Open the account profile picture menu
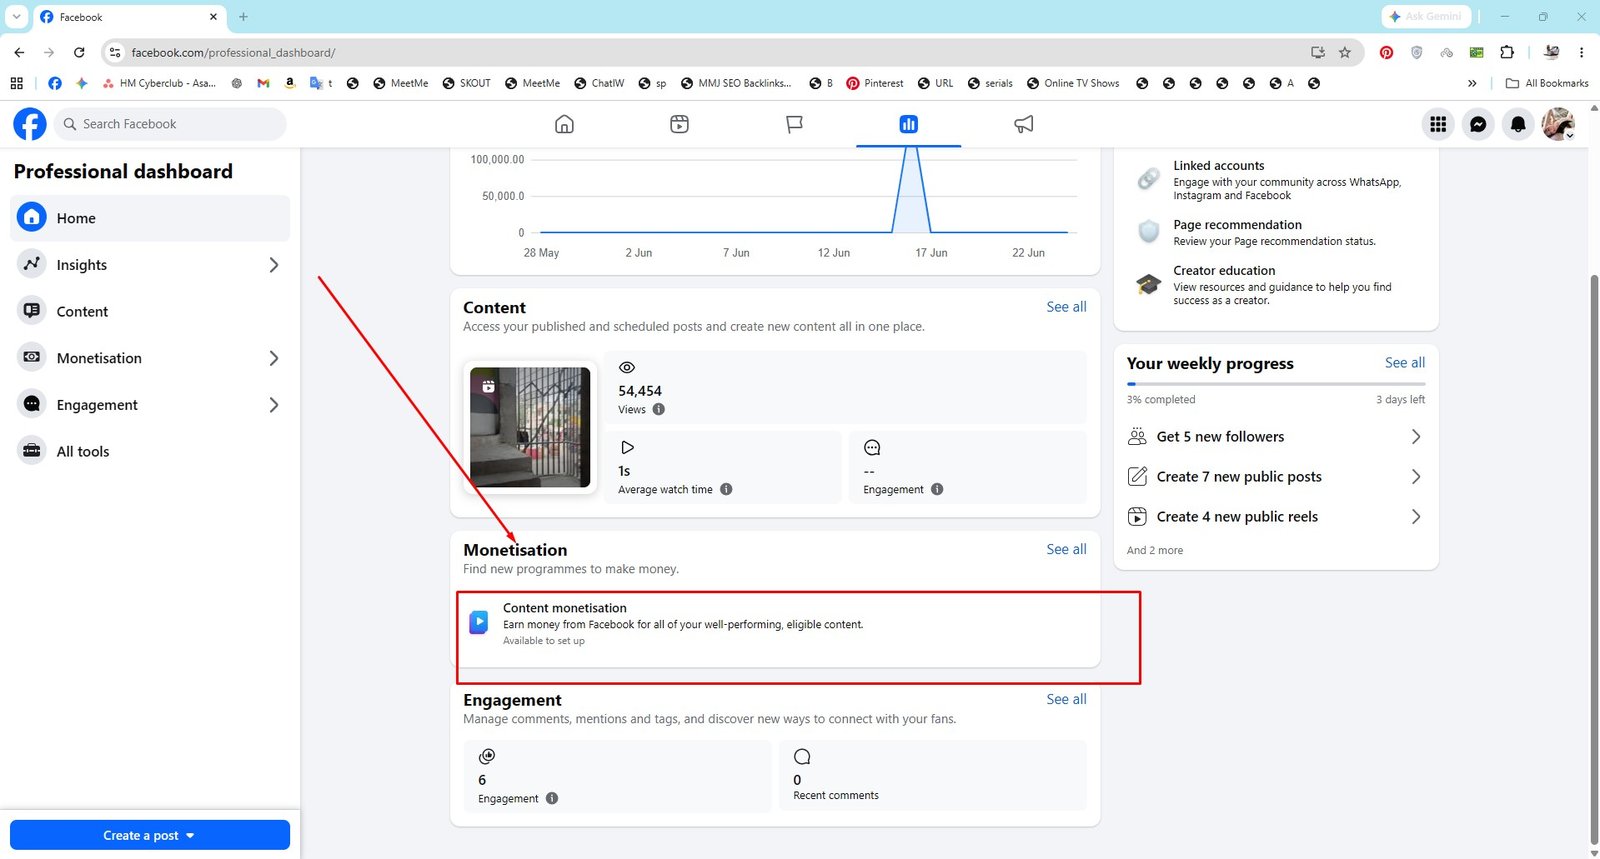Viewport: 1600px width, 859px height. pos(1558,124)
